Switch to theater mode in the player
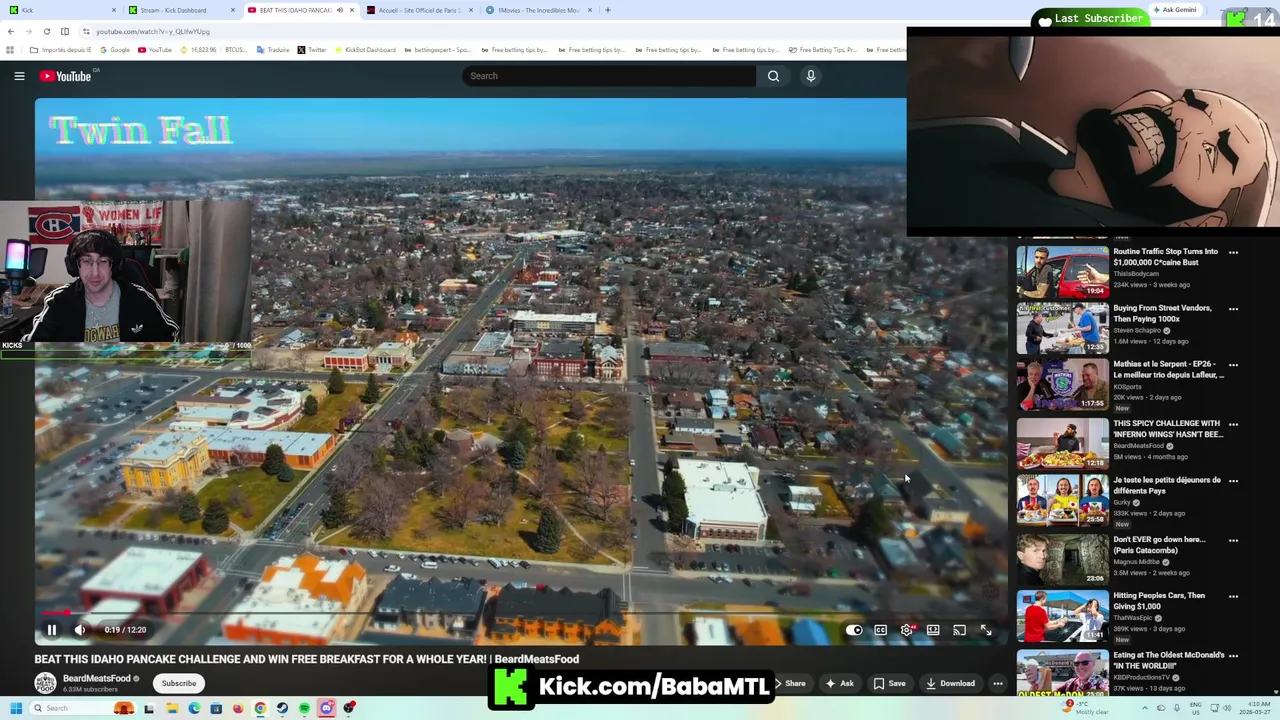1280x720 pixels. (933, 630)
